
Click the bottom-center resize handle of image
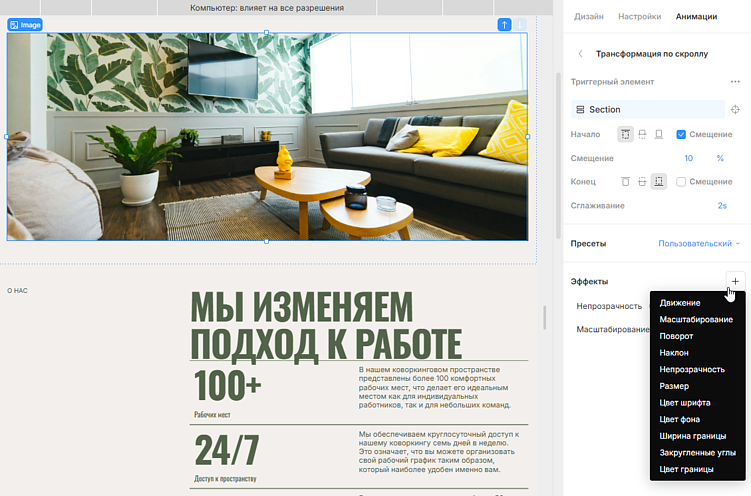(x=266, y=241)
